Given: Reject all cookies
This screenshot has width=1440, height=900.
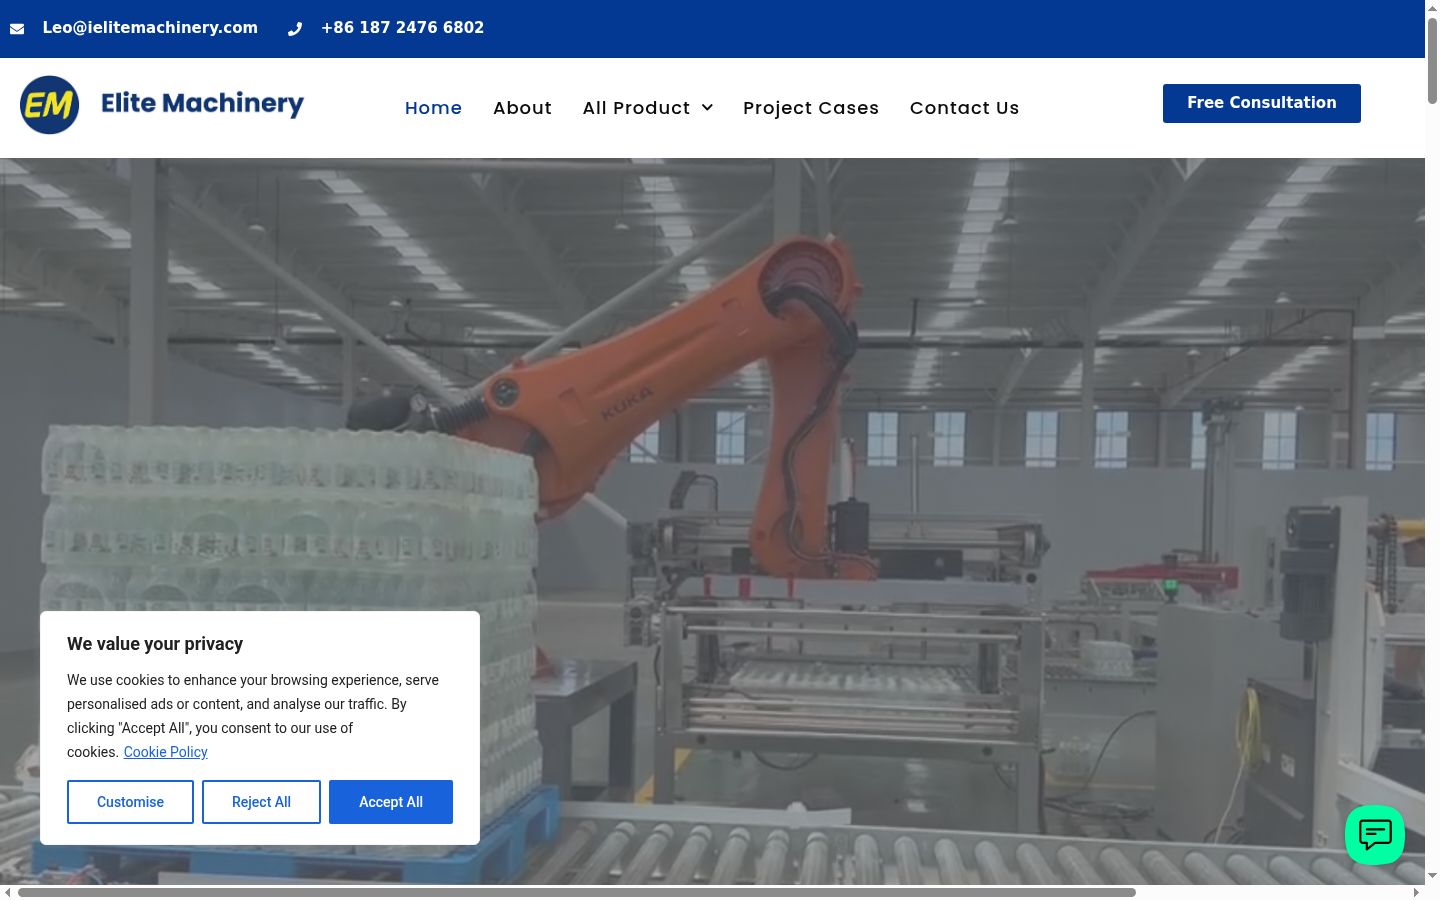Looking at the screenshot, I should [261, 802].
